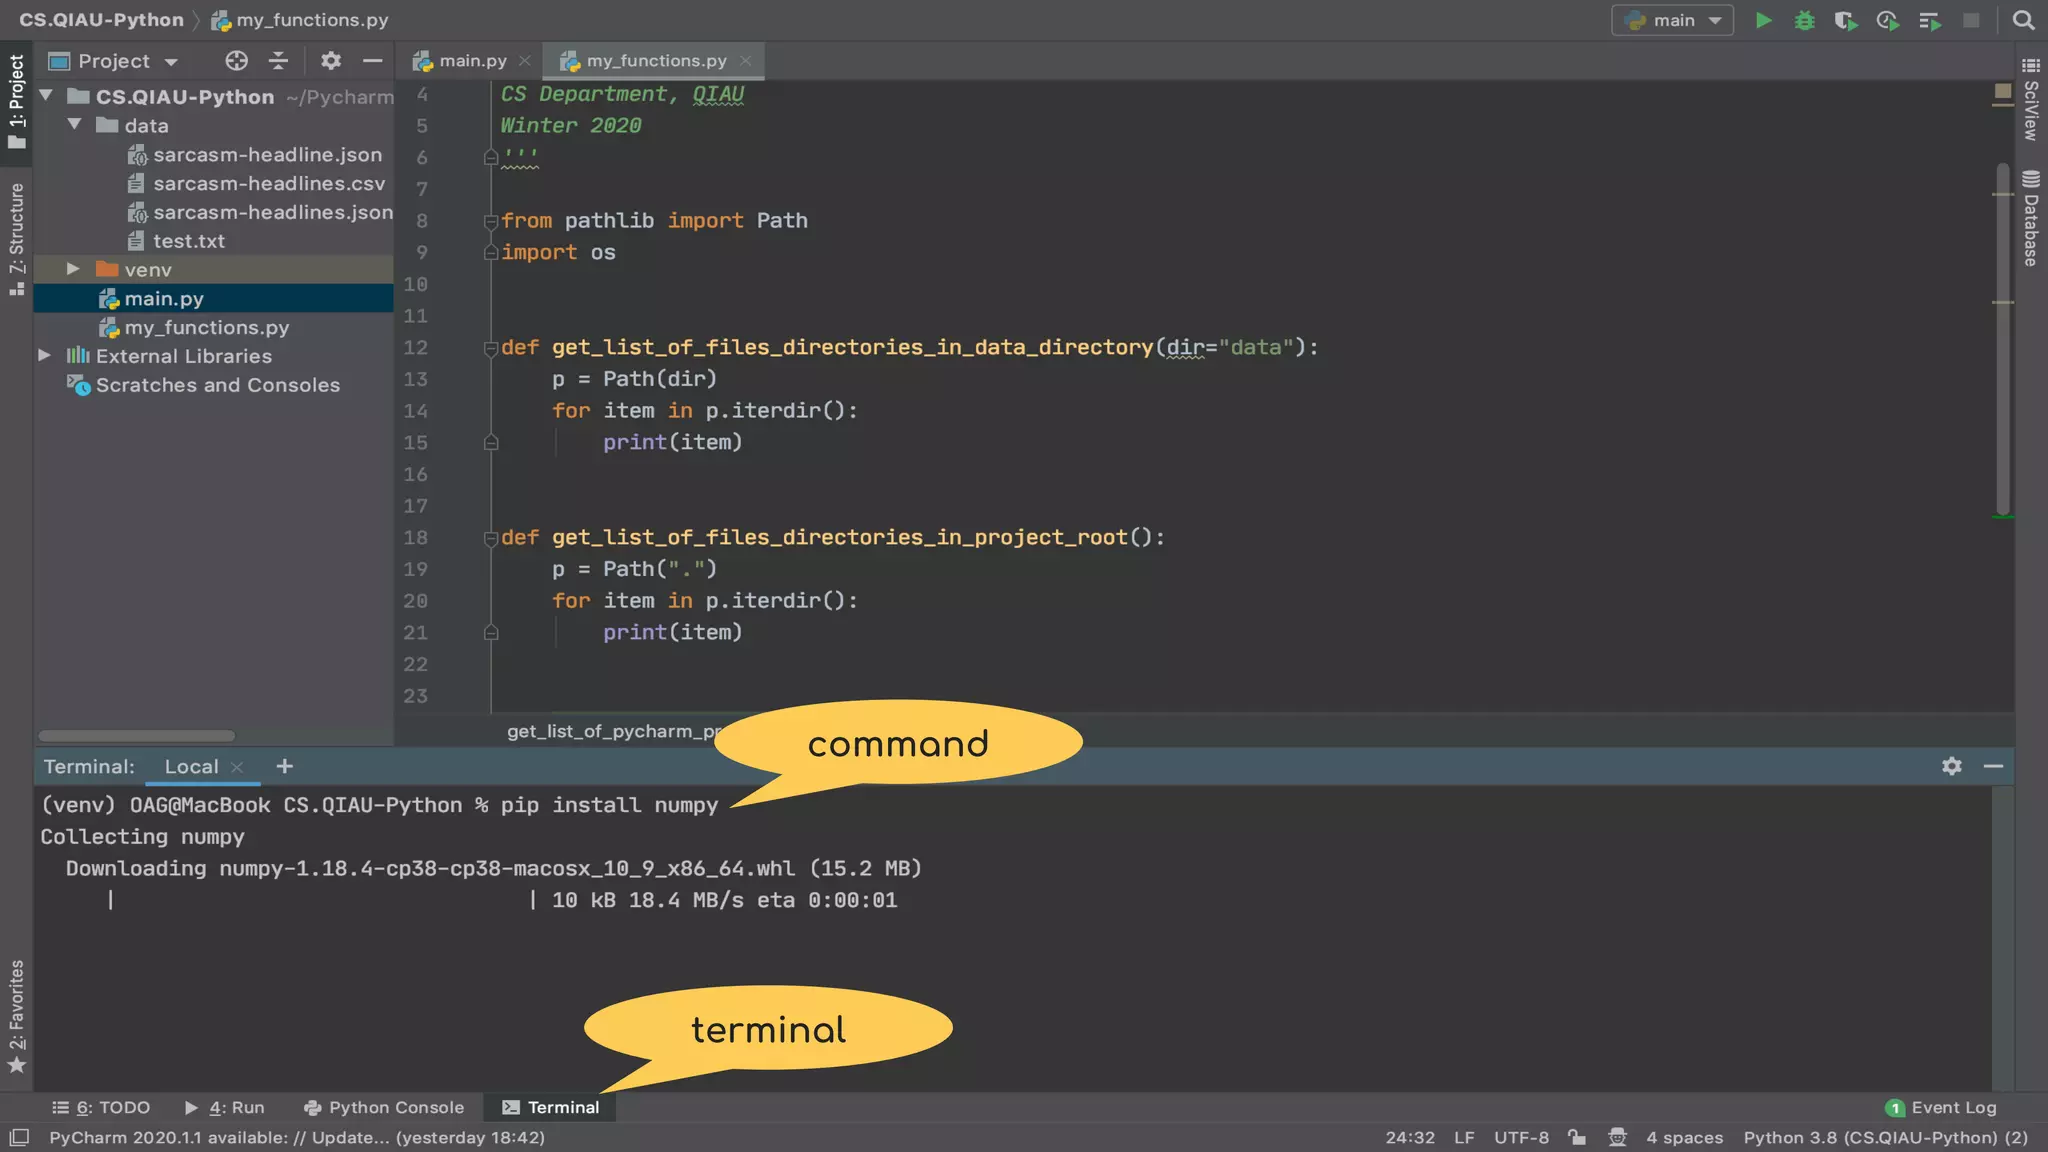Viewport: 2048px width, 1152px height.
Task: Click the CS.QIAU-Python breadcrumb
Action: click(101, 20)
